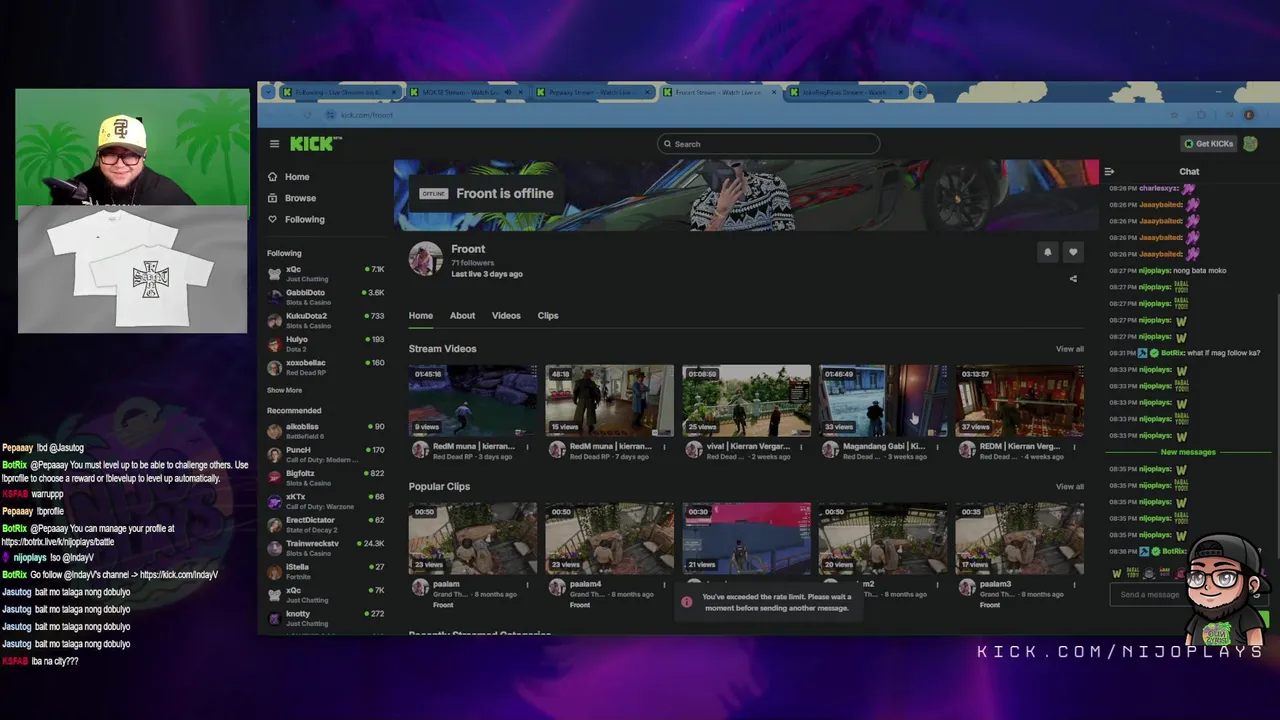Image resolution: width=1280 pixels, height=720 pixels.
Task: Play the paalam clip with 23 views
Action: point(473,539)
